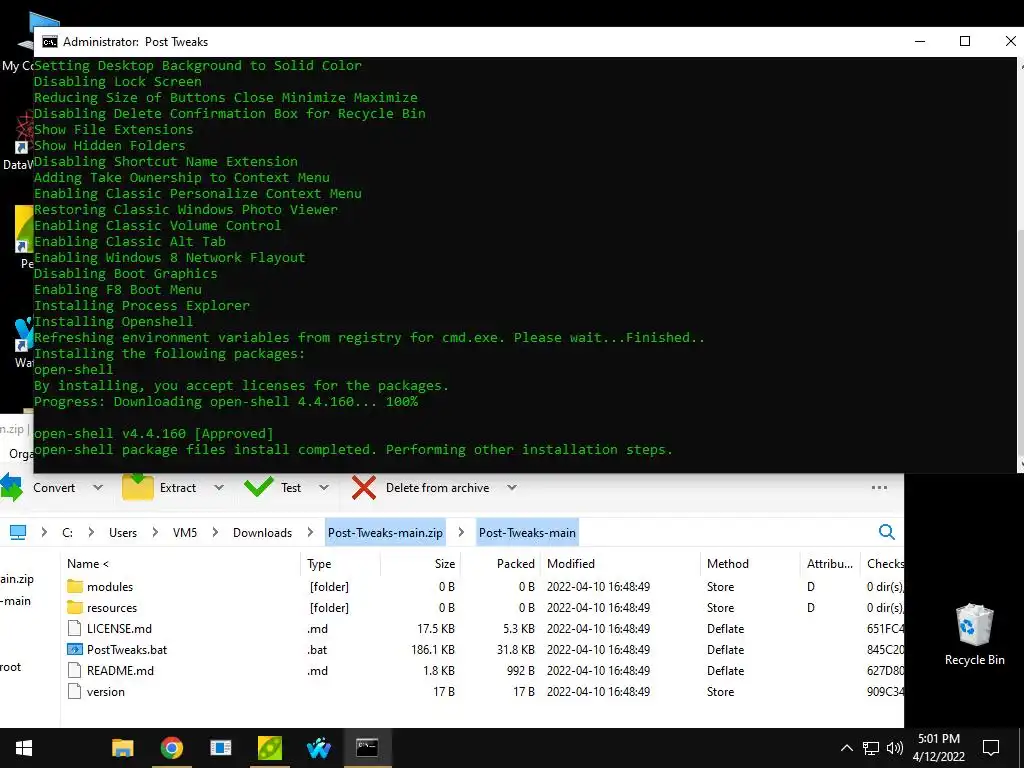Click breadcrumb chevron after Post-Tweaks-main.zip

[461, 532]
